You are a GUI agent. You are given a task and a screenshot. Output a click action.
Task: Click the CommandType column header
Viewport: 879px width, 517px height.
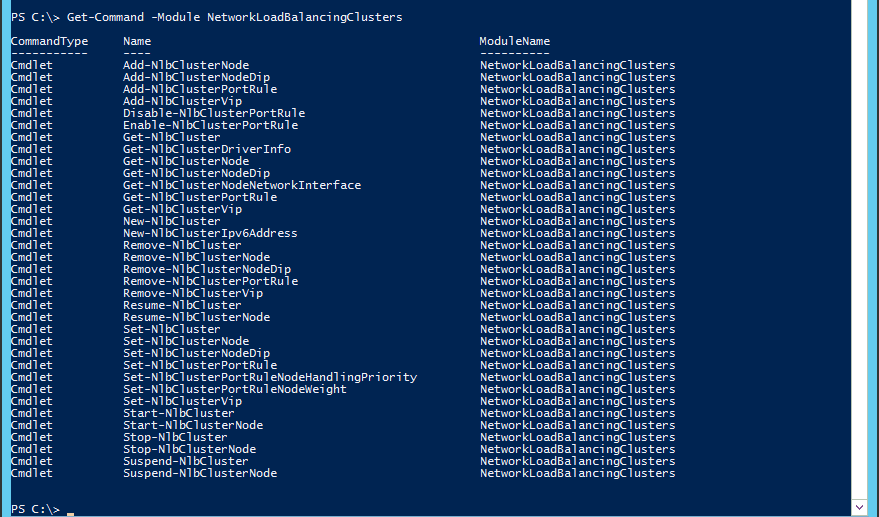[x=49, y=41]
